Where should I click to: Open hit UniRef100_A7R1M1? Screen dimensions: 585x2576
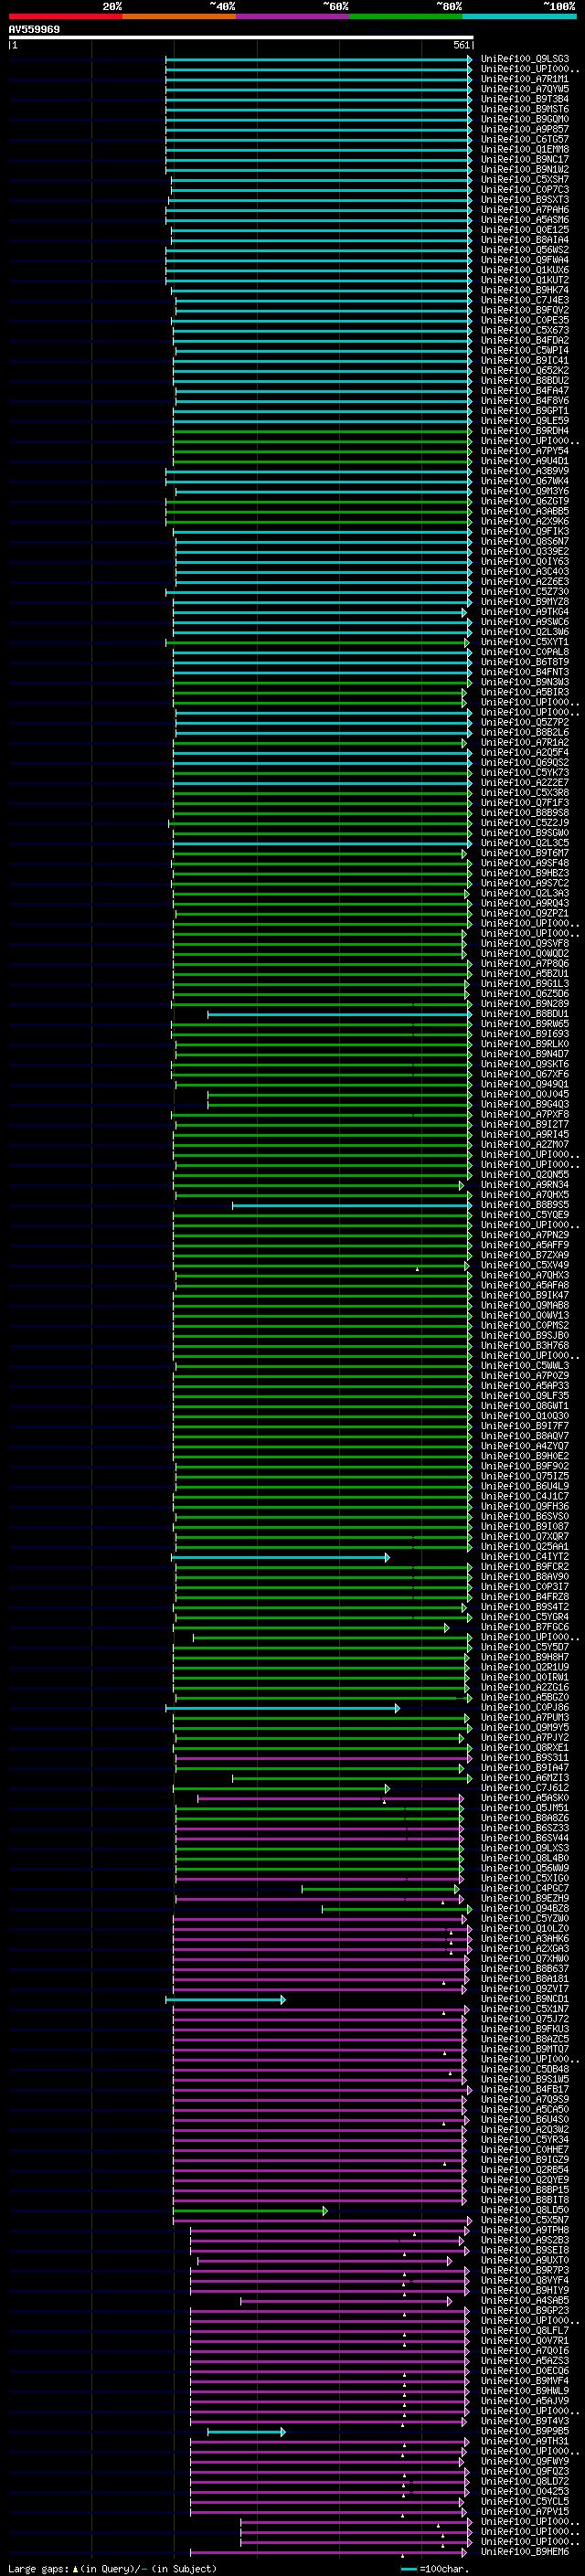click(525, 79)
